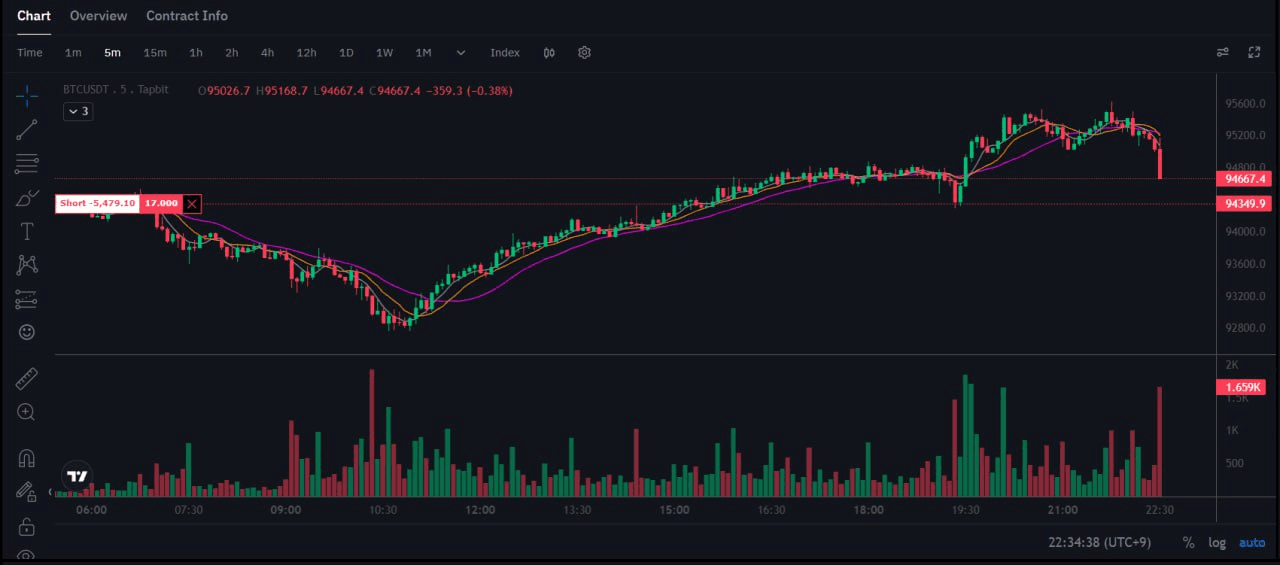Open the candlestick chart type selector
The image size is (1280, 565).
point(549,53)
